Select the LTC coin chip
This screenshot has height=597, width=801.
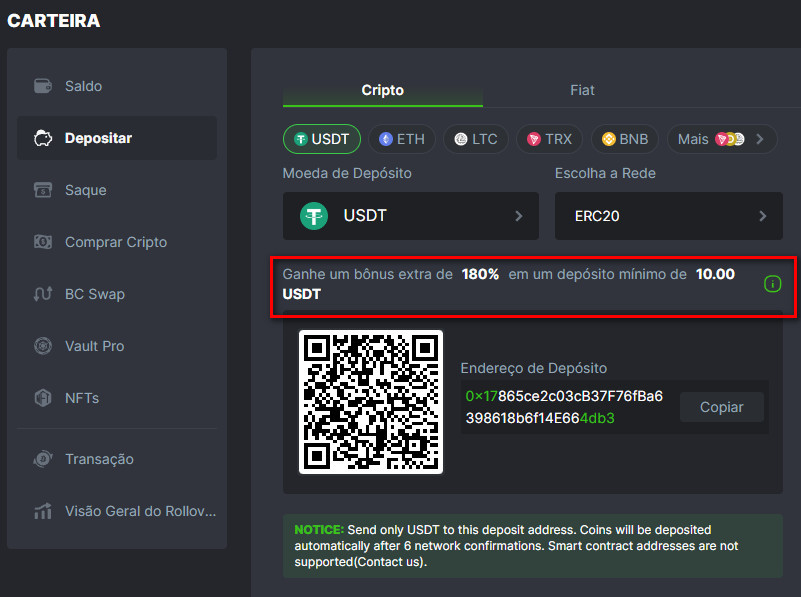475,139
